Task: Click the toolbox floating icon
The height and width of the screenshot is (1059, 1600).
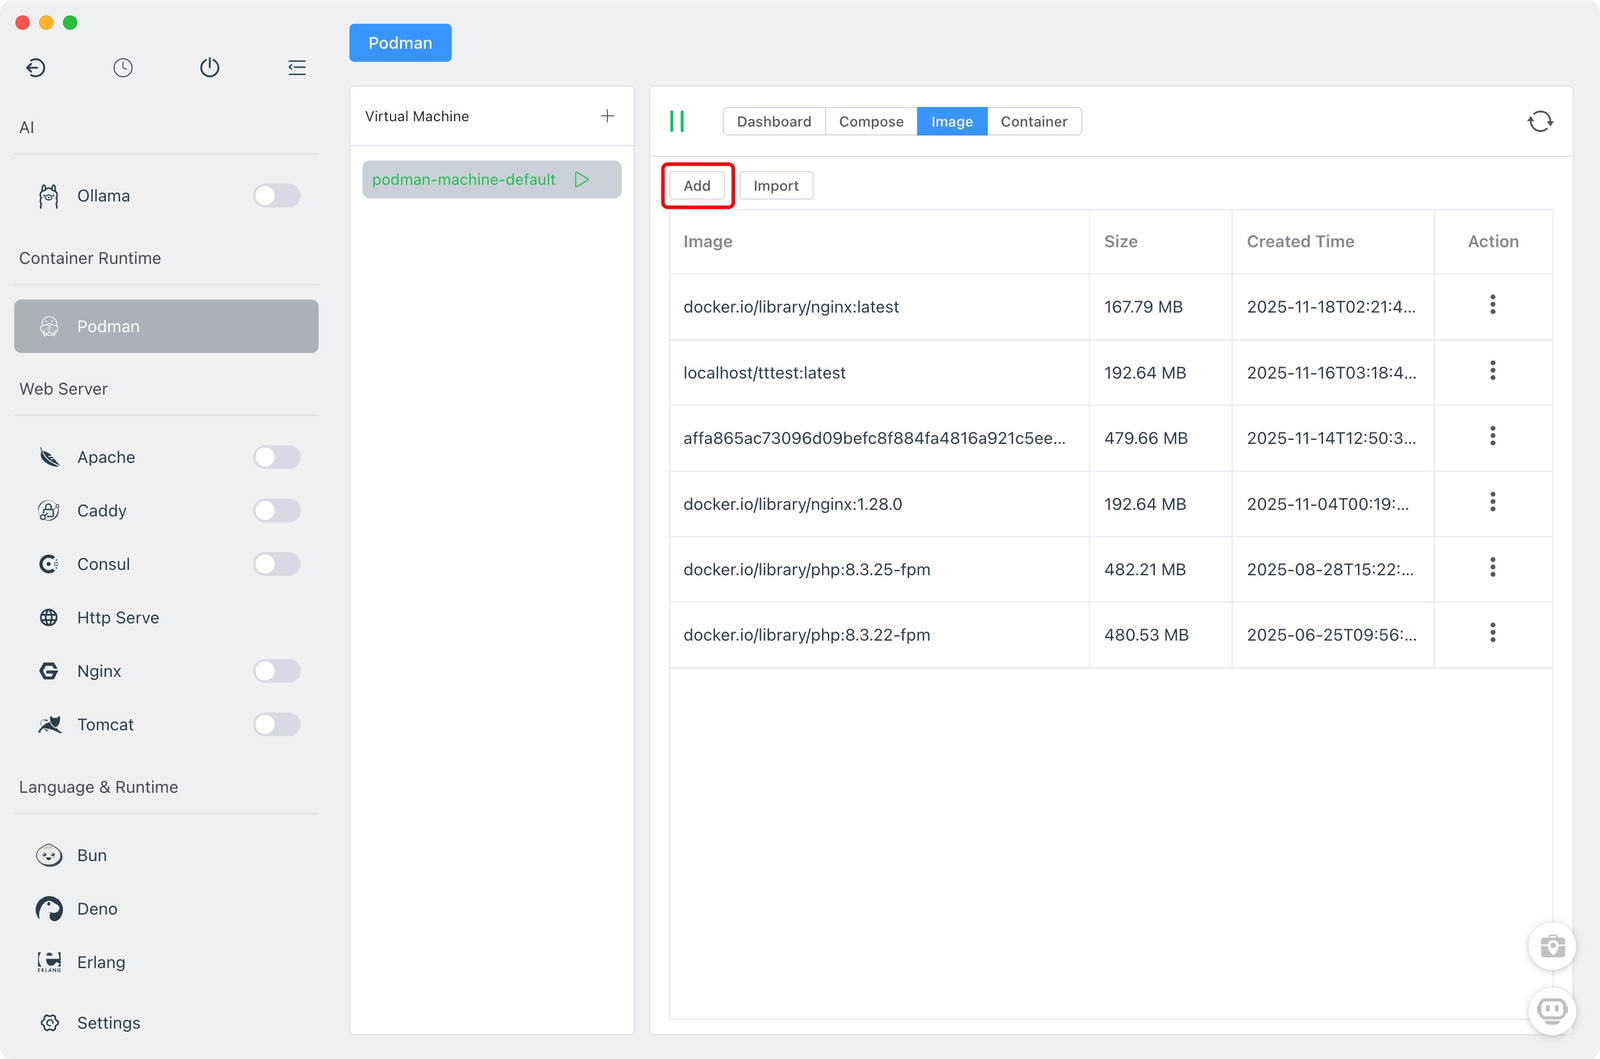Action: 1552,946
